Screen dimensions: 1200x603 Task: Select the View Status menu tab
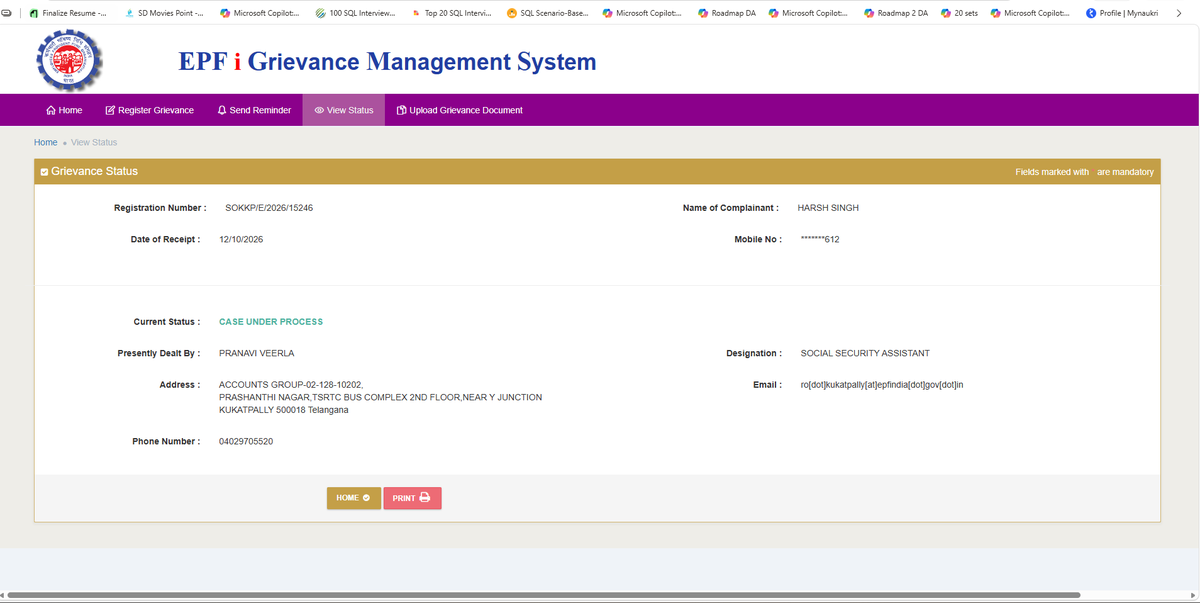coord(344,110)
